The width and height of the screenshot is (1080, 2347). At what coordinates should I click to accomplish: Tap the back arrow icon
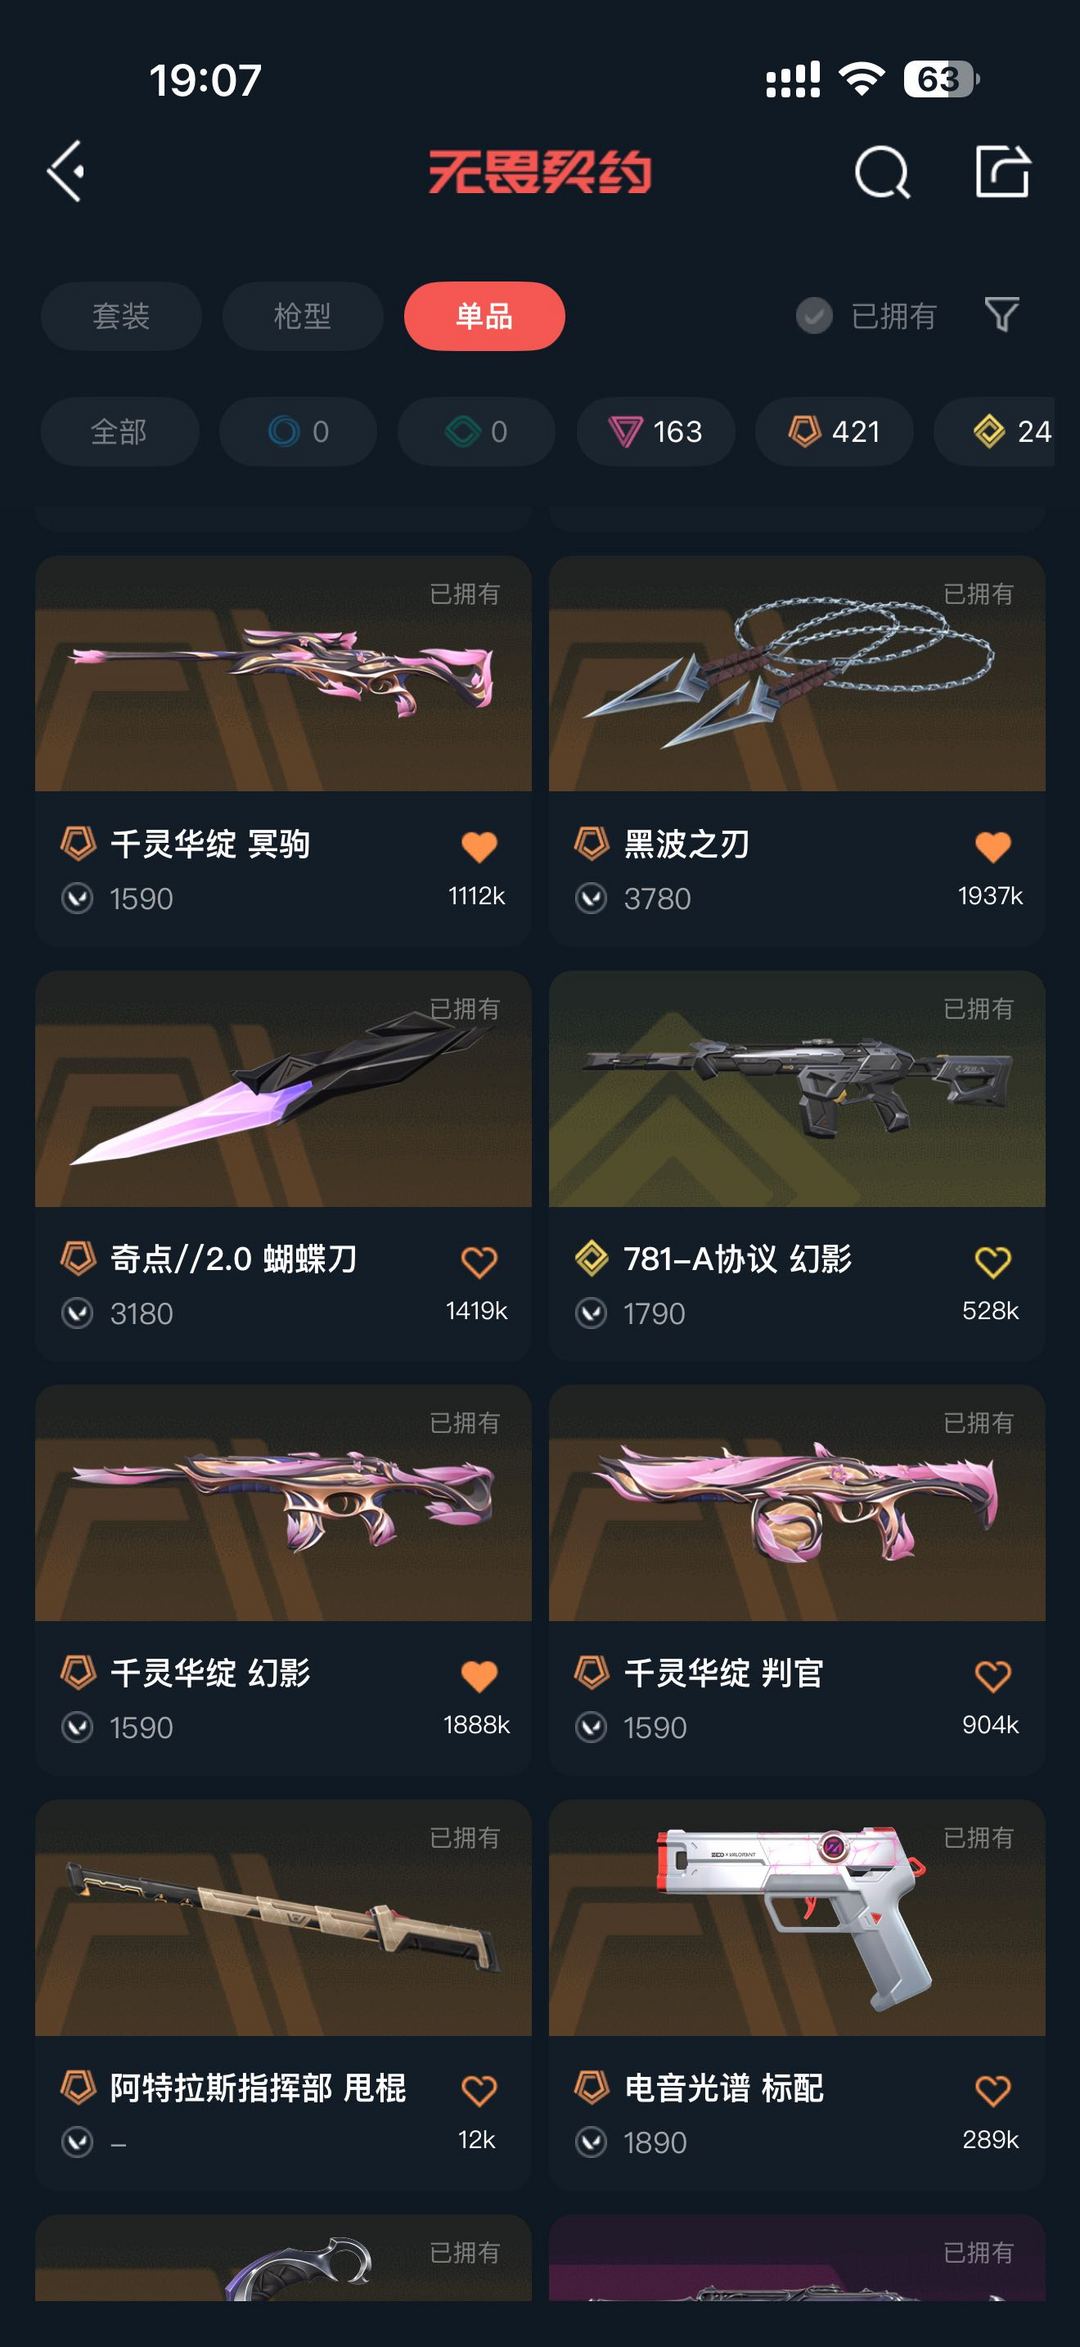click(66, 172)
